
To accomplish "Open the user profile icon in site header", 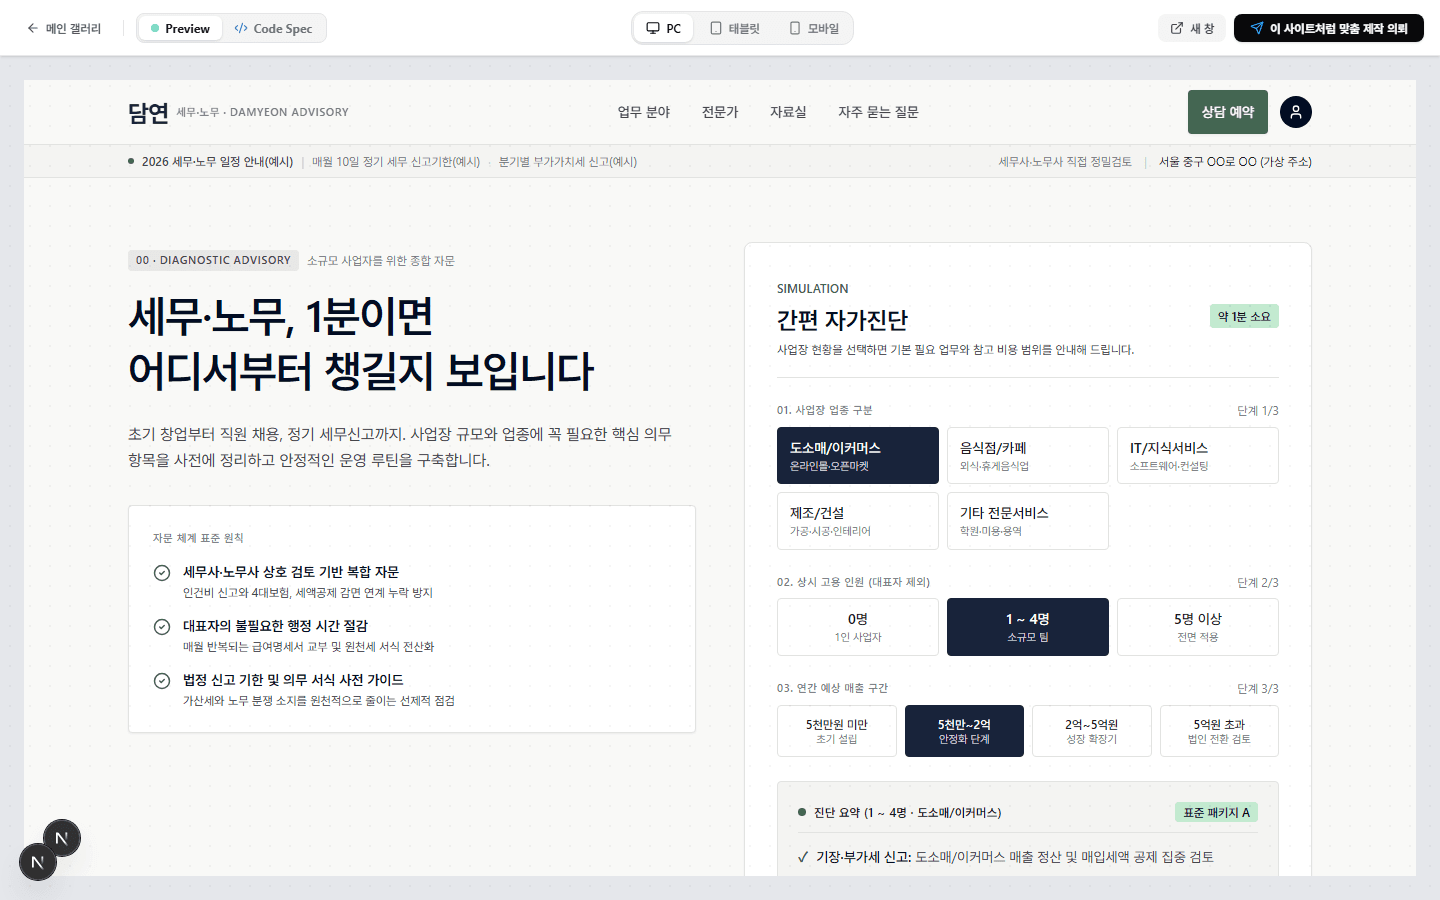I will point(1295,112).
